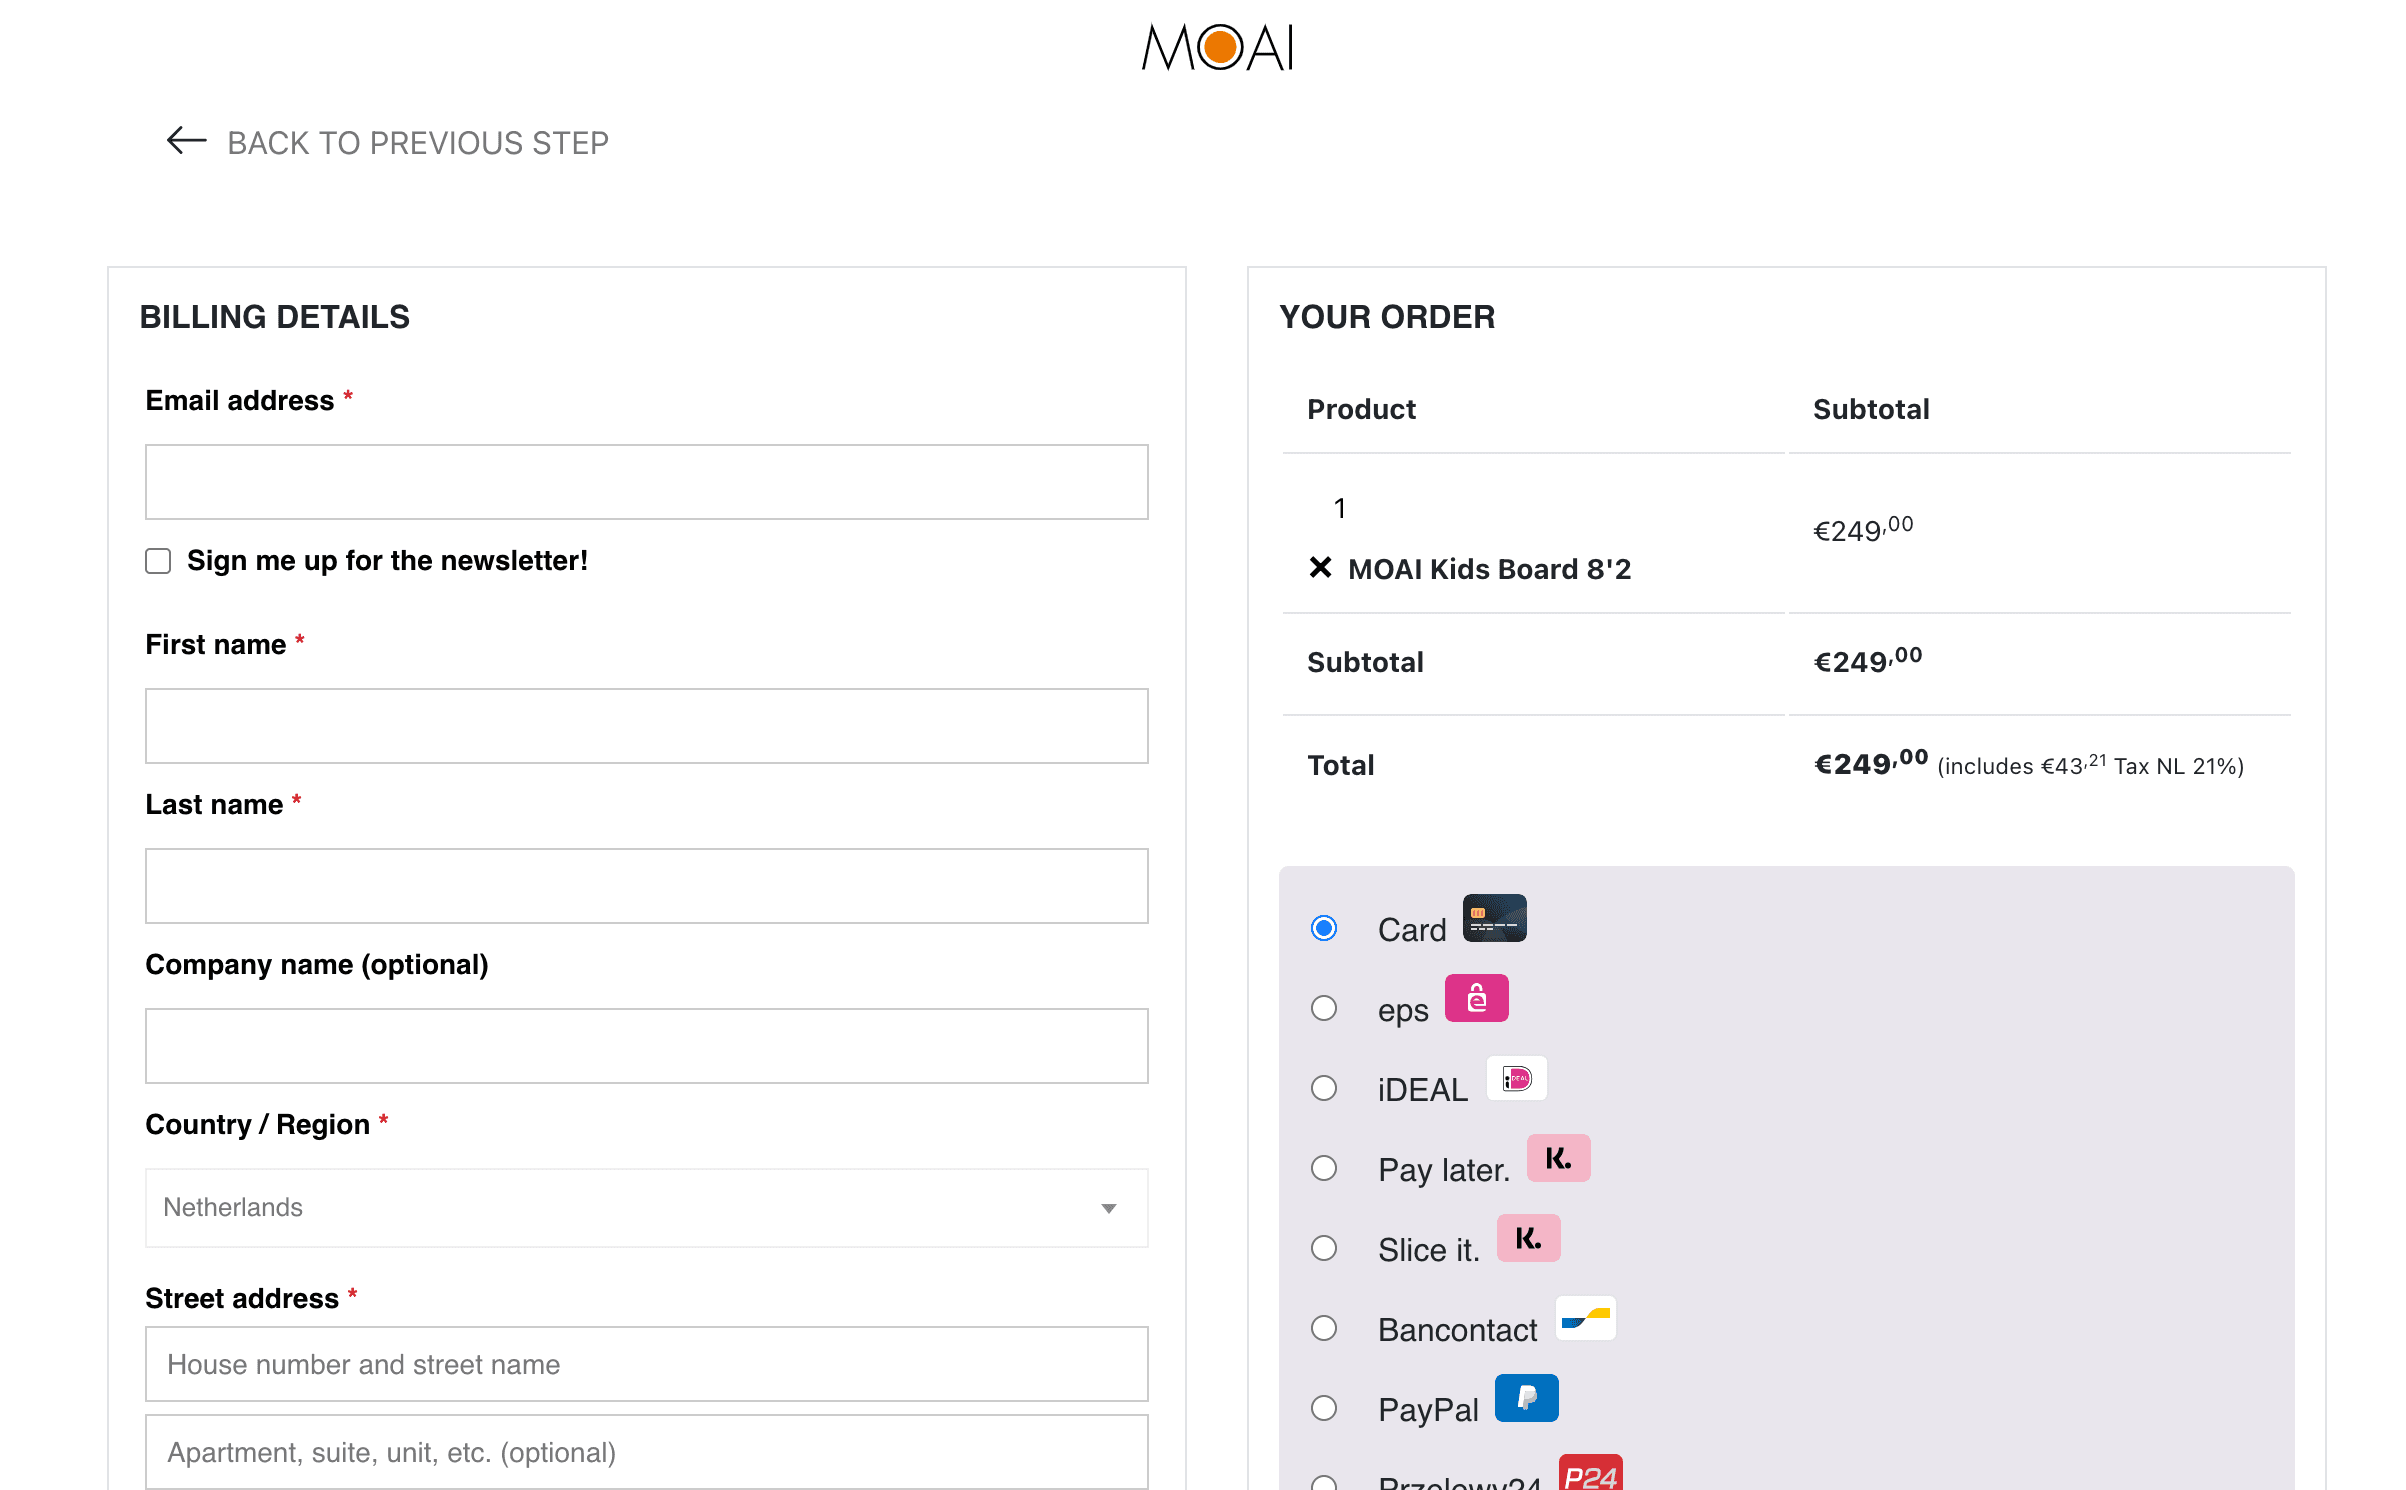Select the iDEAL payment radio button
Viewport: 2406px width, 1490px height.
[1324, 1088]
